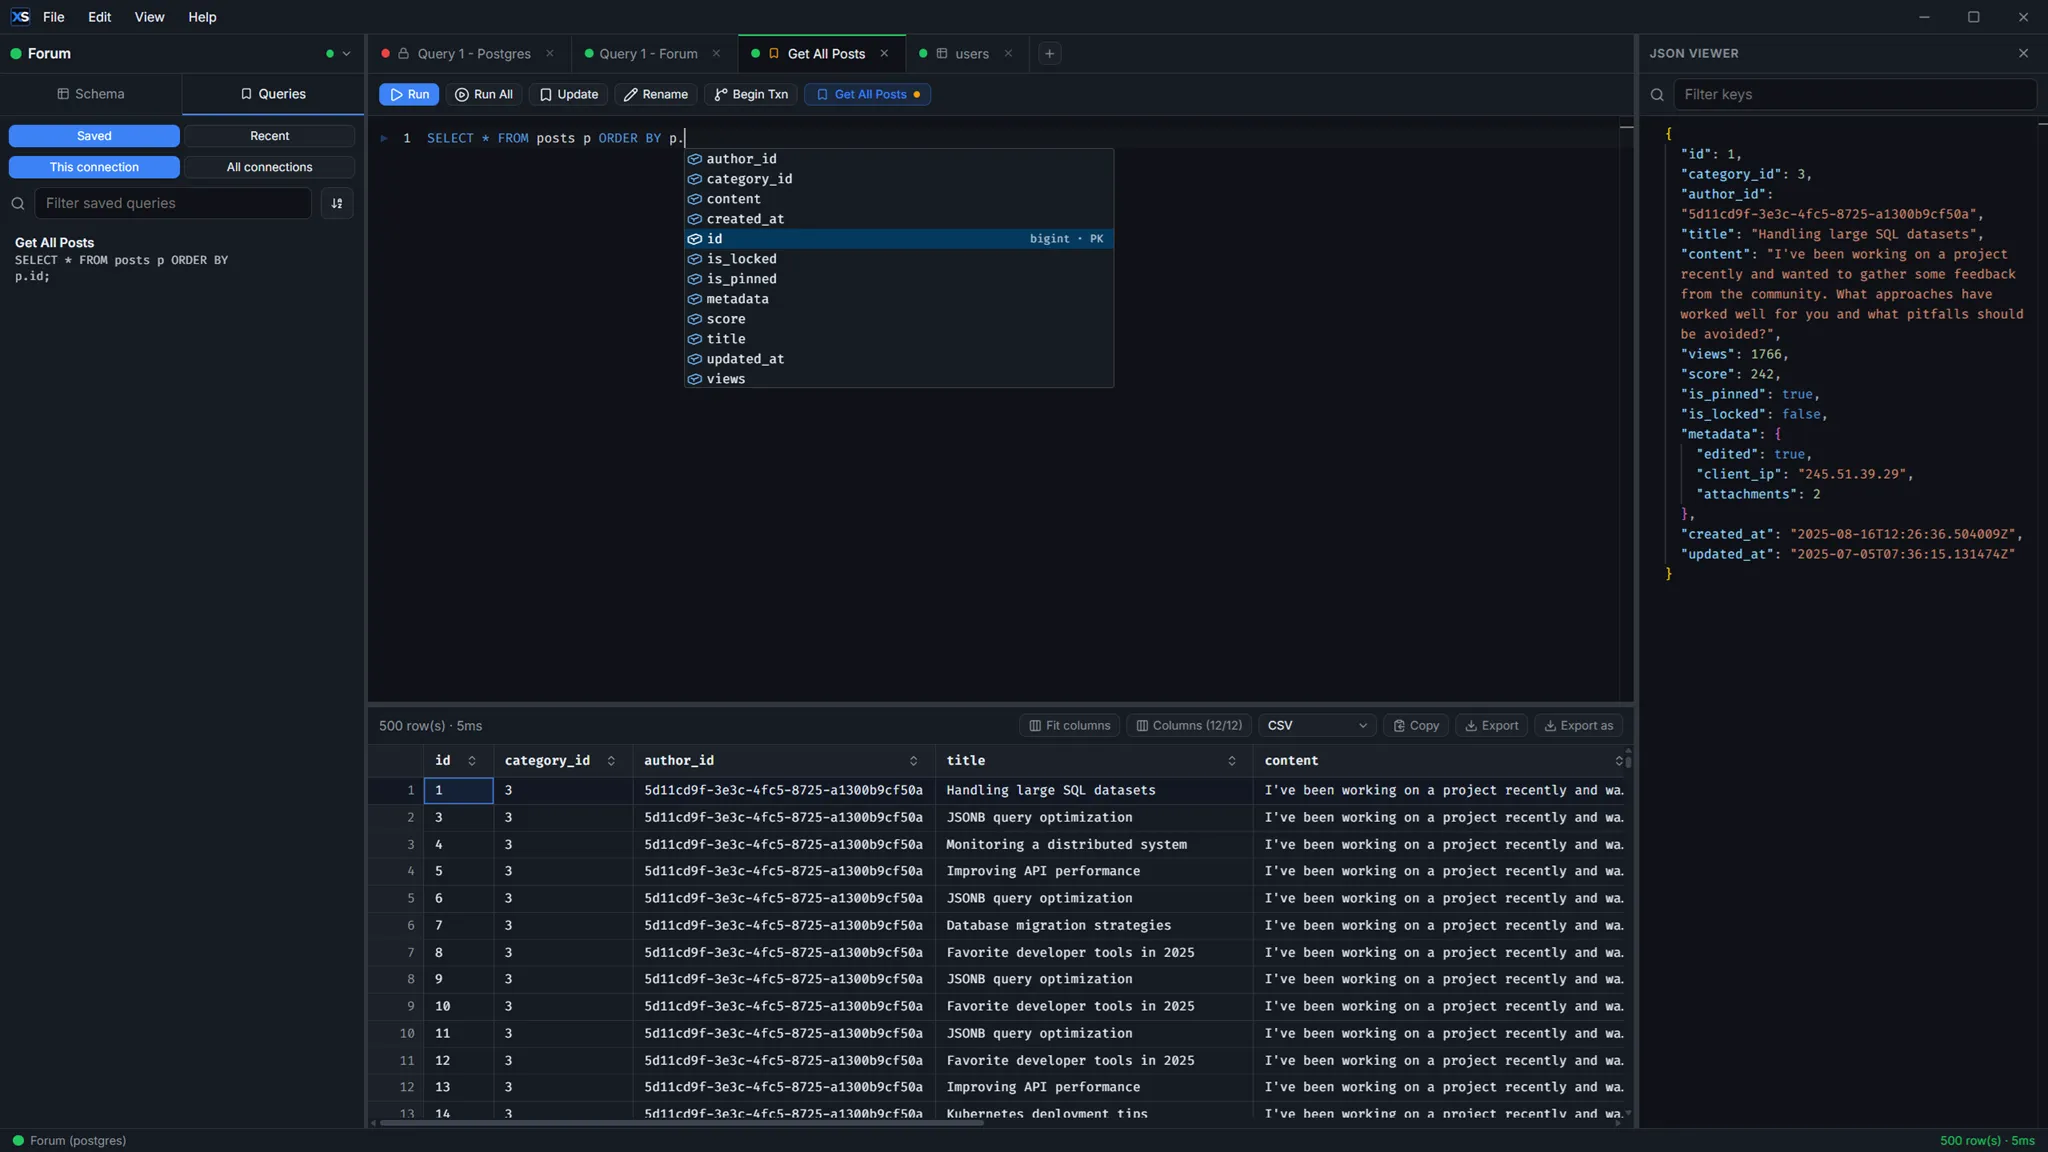
Task: Click the Update saved query button
Action: tap(568, 94)
